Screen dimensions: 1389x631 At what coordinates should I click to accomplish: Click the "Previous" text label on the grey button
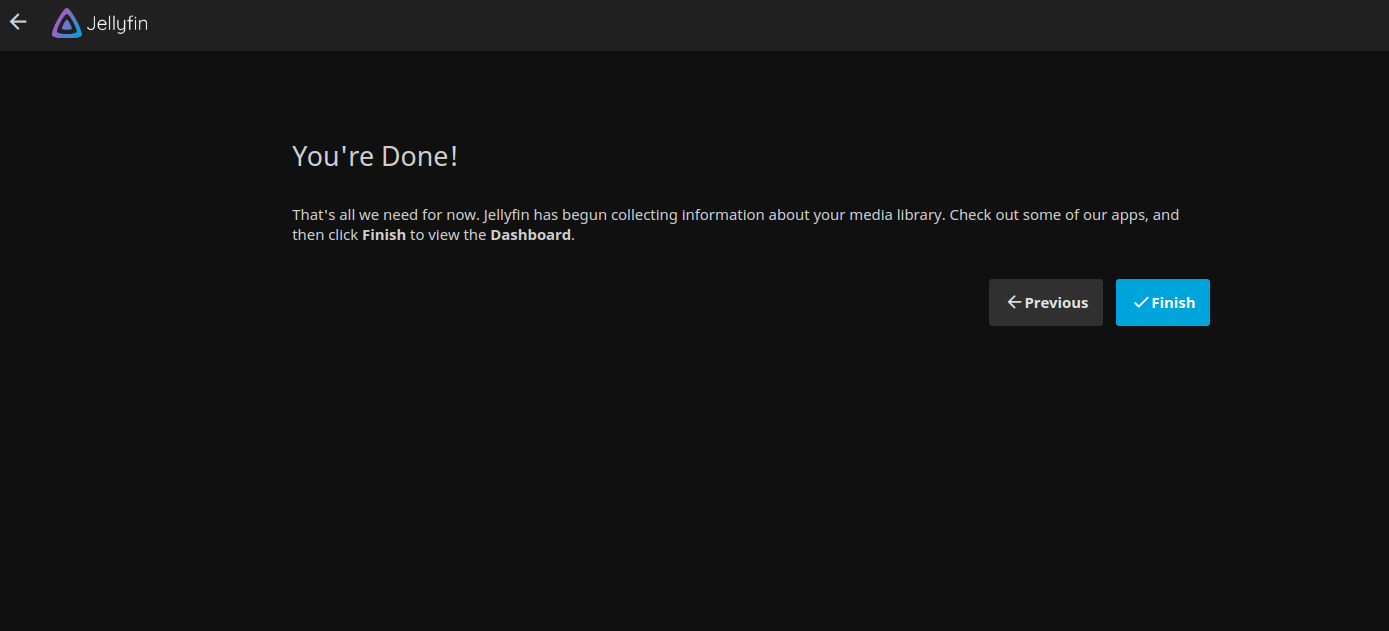click(x=1056, y=303)
